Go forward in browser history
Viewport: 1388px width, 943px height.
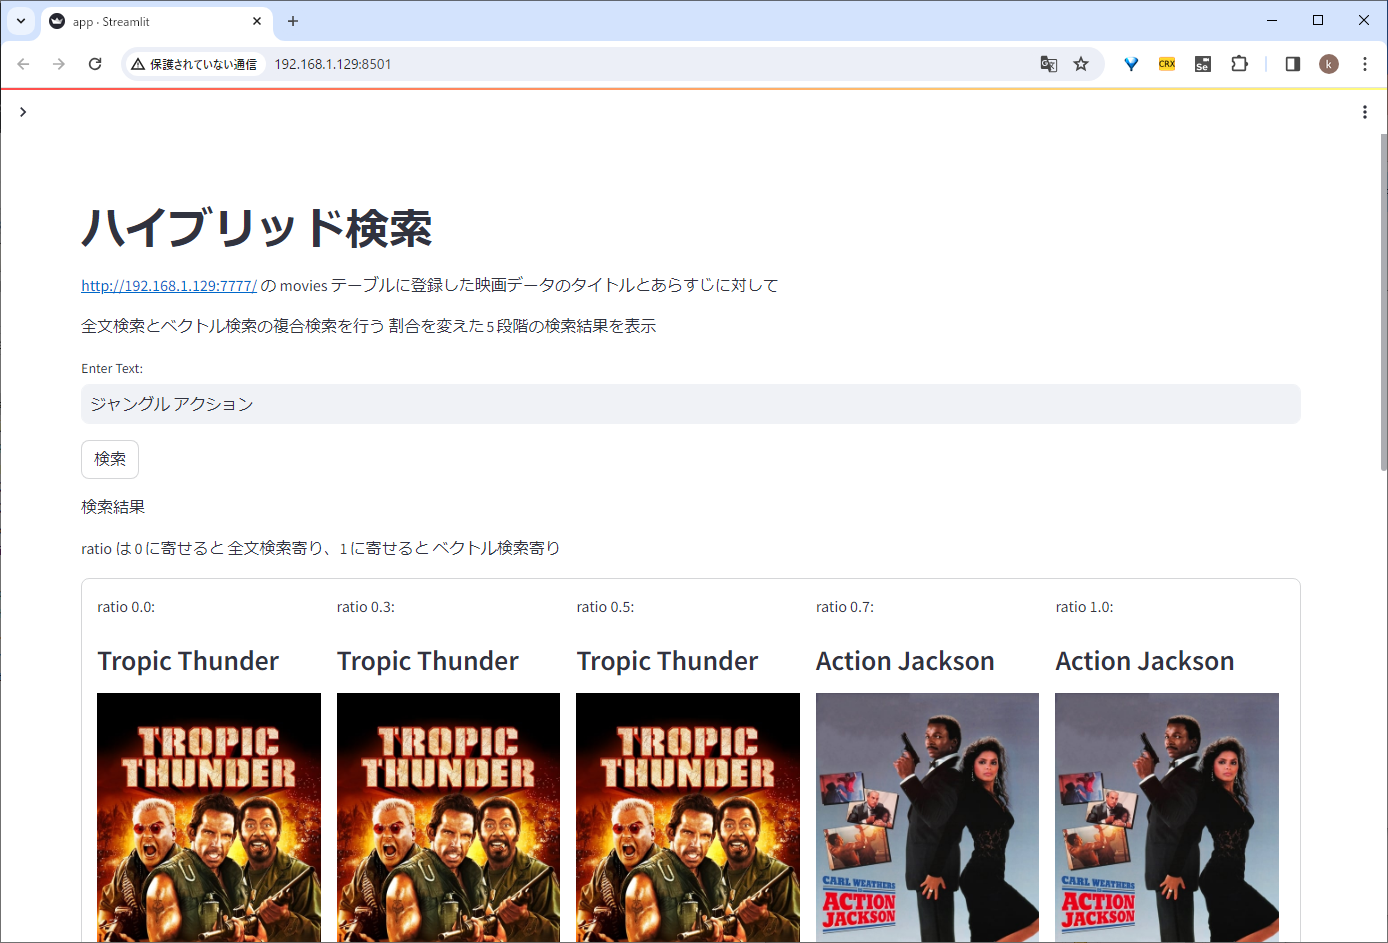[x=59, y=64]
